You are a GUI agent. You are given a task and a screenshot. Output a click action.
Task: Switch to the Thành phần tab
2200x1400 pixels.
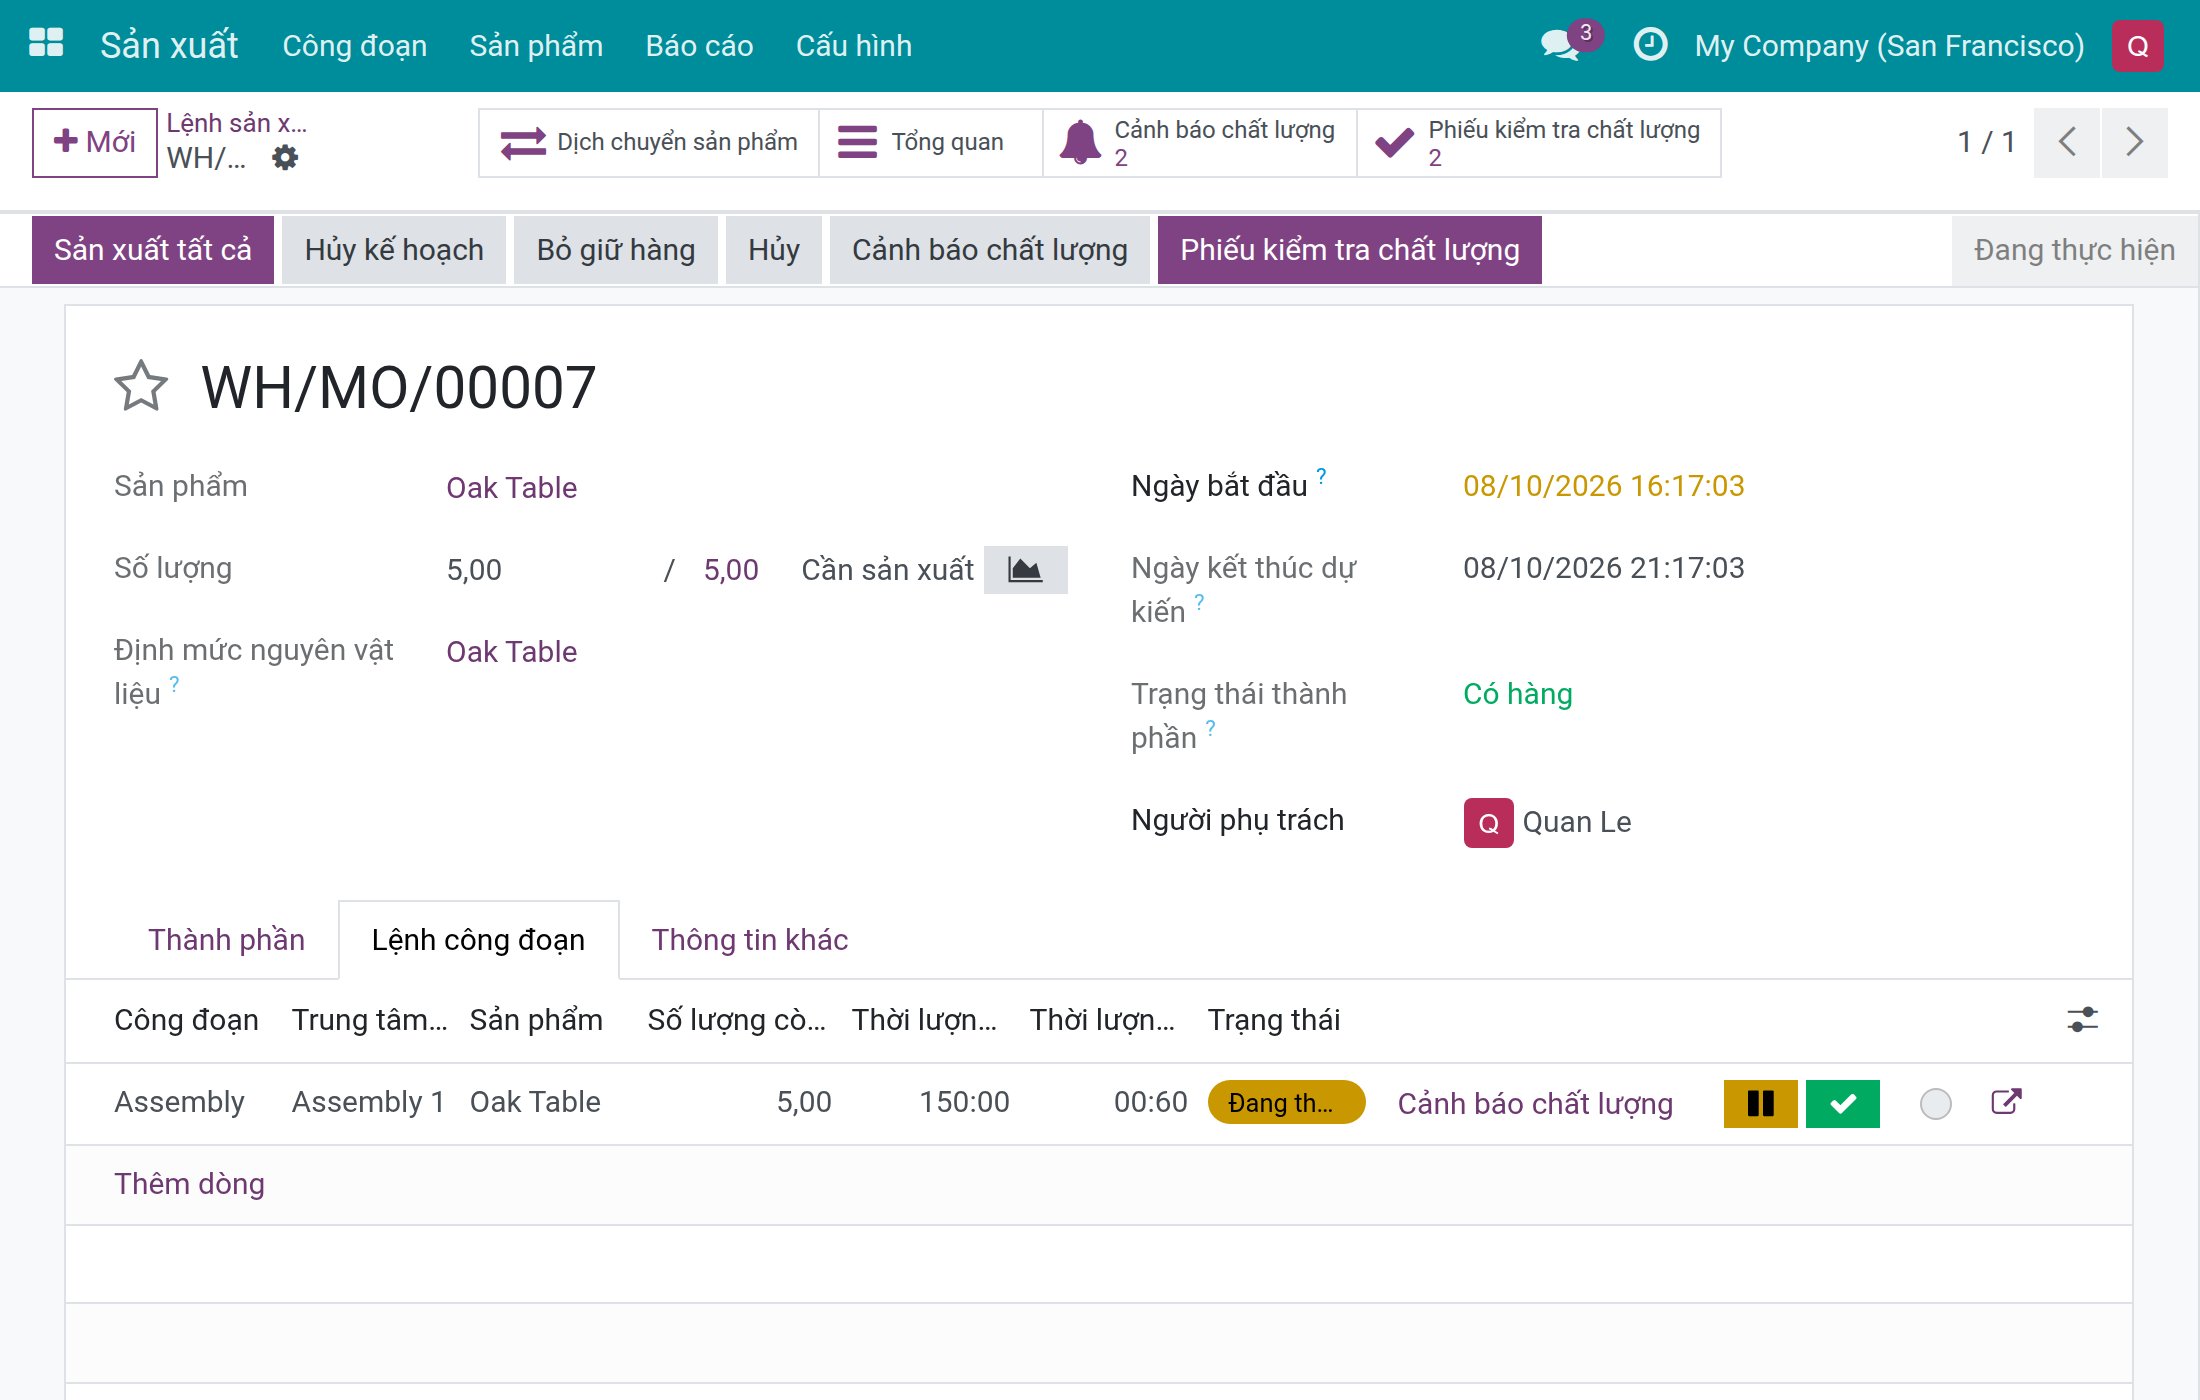tap(226, 940)
